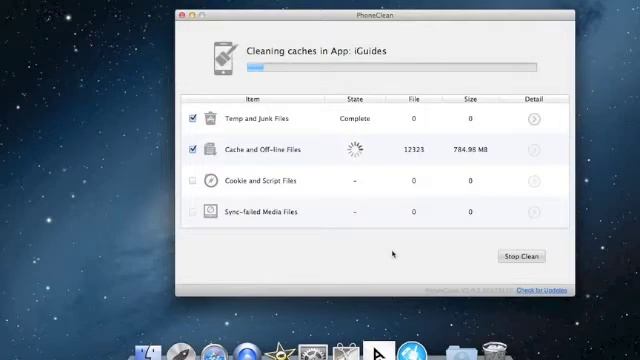Open detail arrow for Cache and Off-line Files
Screen dimensions: 640x360
pos(534,150)
